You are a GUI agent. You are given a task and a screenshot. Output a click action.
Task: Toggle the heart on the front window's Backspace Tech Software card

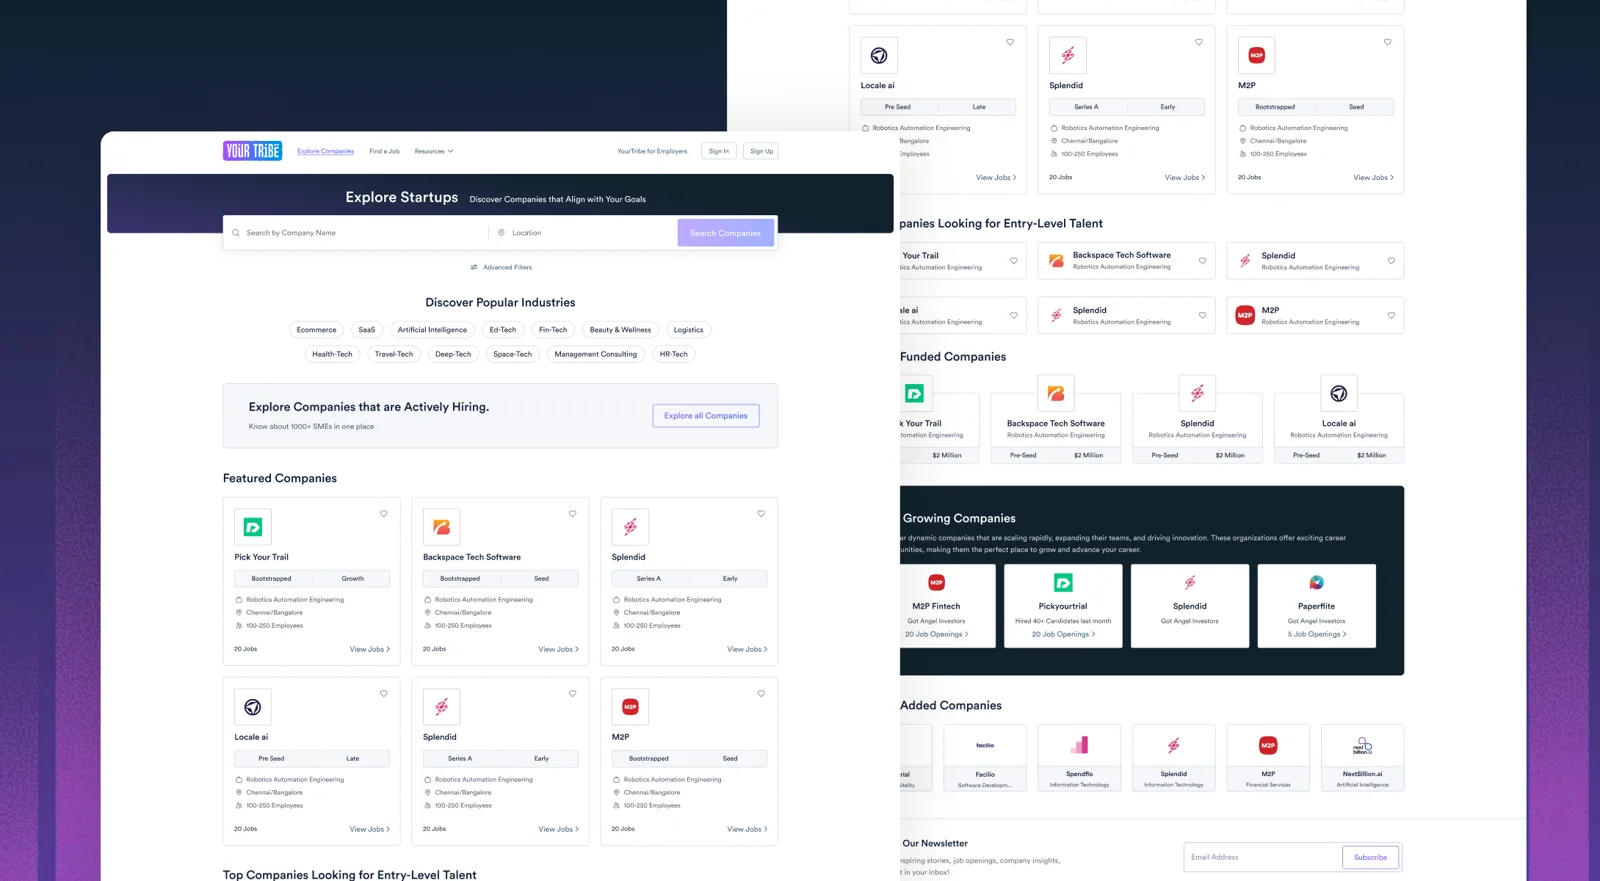[x=573, y=514]
